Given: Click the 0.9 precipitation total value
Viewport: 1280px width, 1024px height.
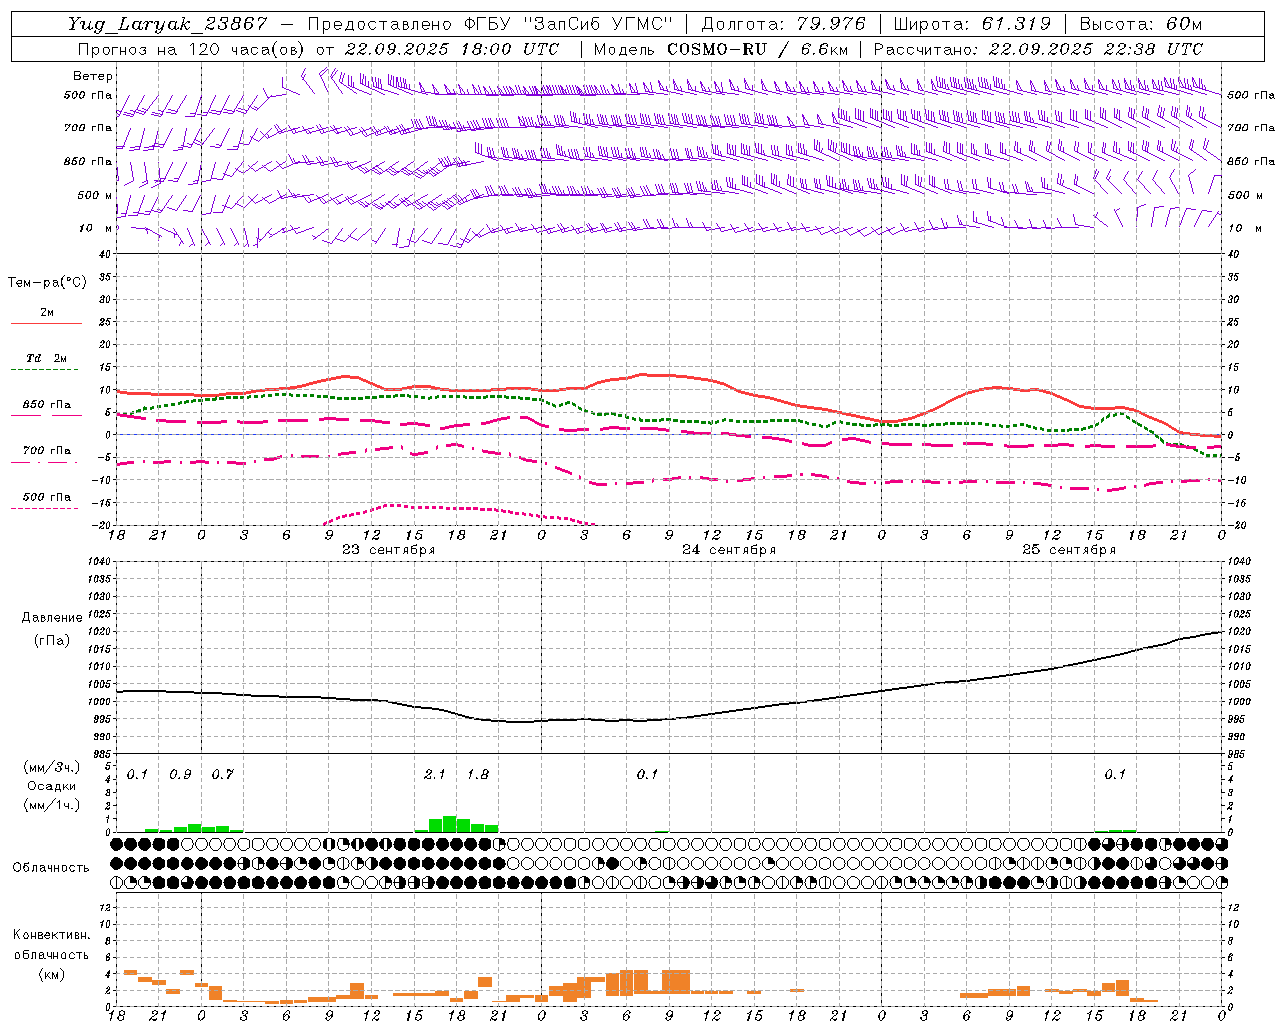Looking at the screenshot, I should tap(180, 775).
